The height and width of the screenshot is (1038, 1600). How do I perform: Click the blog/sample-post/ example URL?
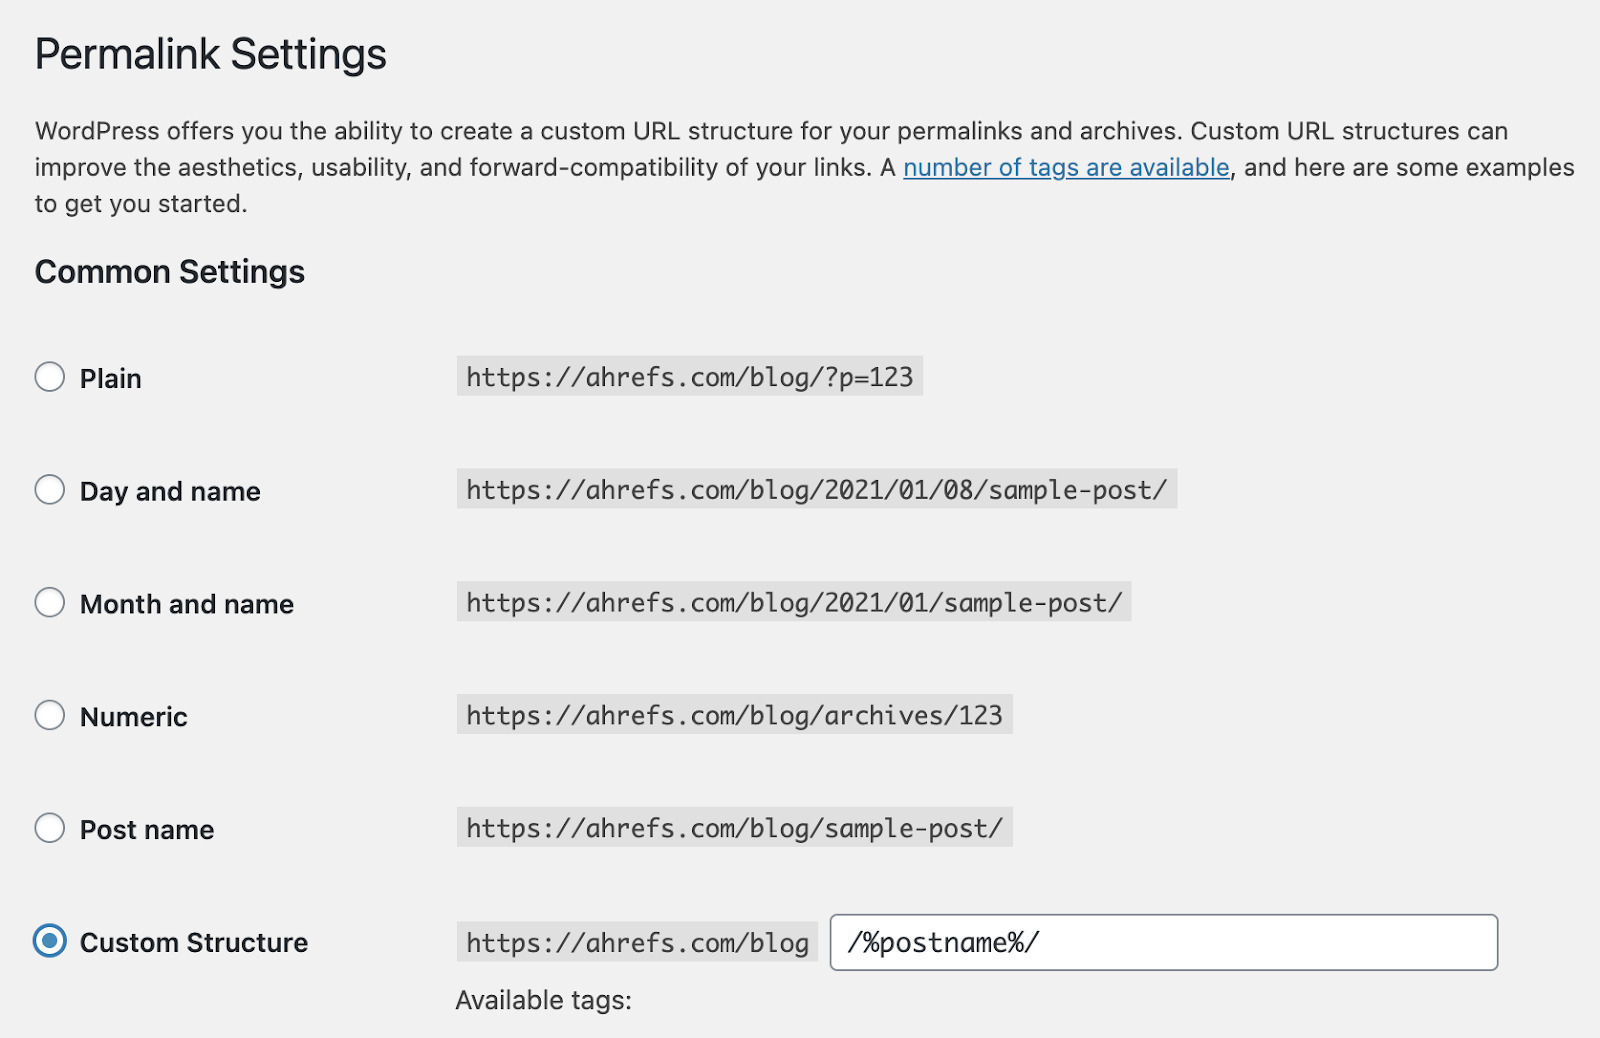734,829
